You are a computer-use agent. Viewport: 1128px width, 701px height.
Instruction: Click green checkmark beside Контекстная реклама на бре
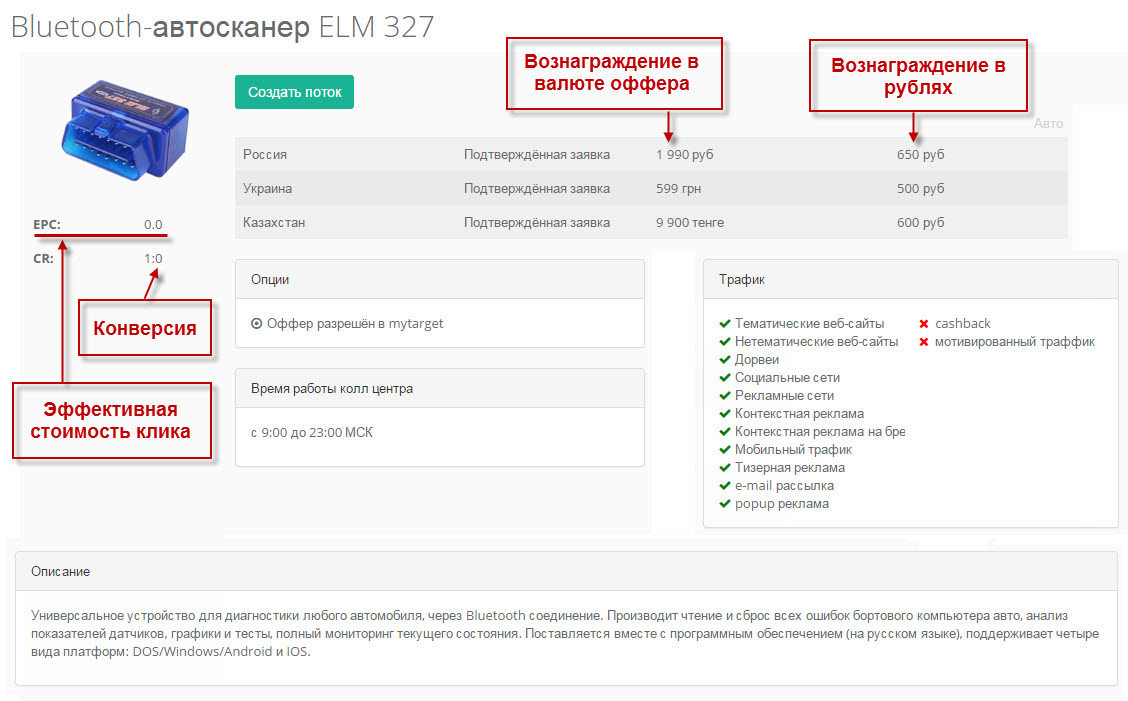click(x=725, y=432)
